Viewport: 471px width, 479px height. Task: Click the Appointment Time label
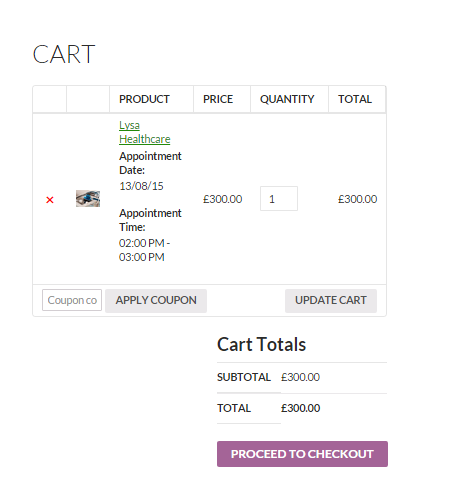(150, 220)
